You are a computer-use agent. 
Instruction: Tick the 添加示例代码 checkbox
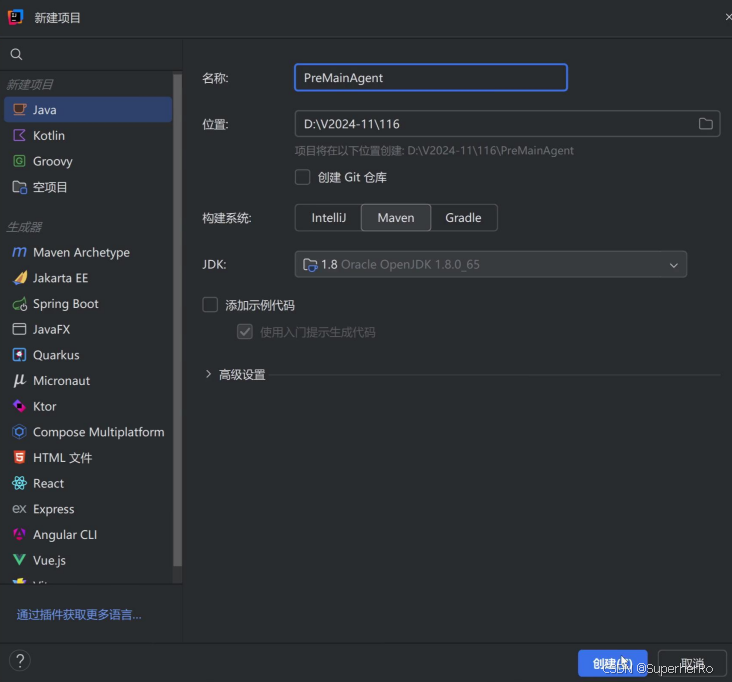coord(210,305)
